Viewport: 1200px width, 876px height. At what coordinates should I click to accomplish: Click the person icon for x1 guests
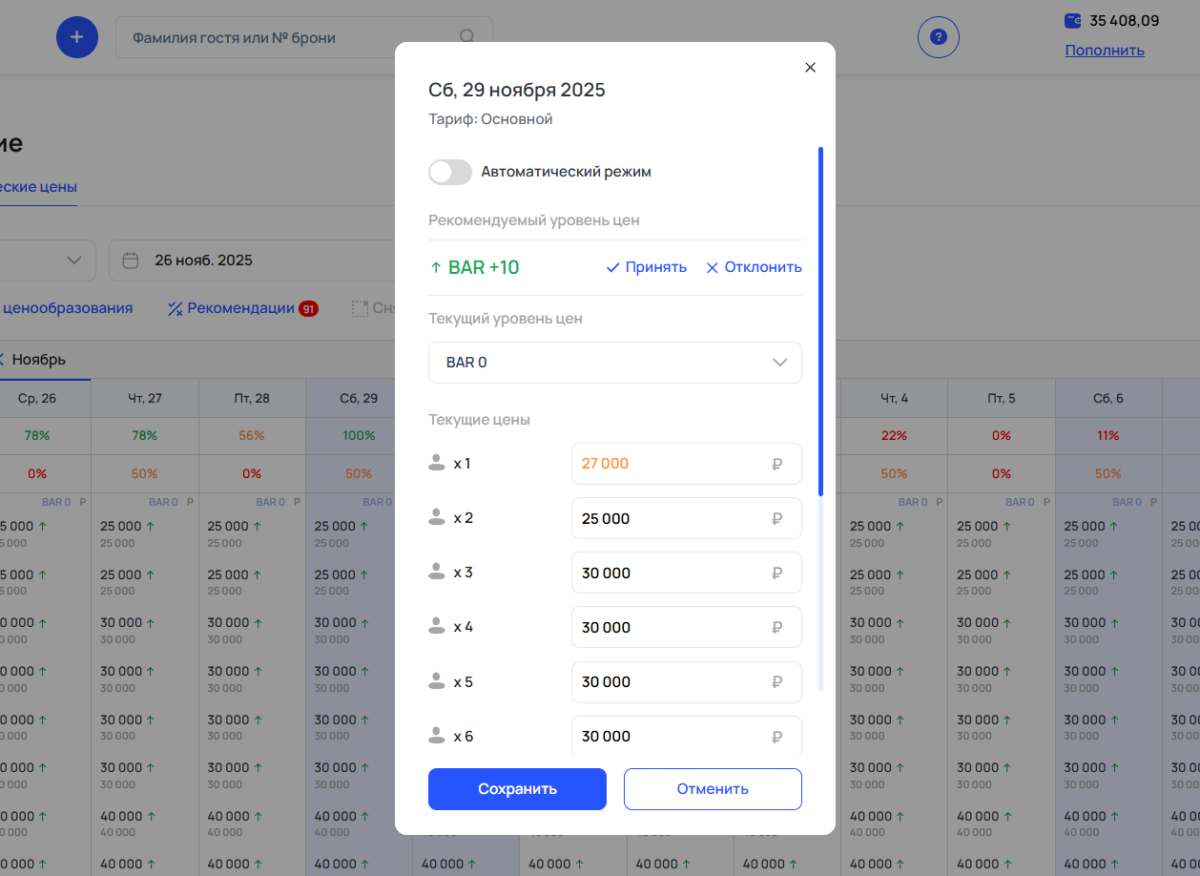click(436, 464)
